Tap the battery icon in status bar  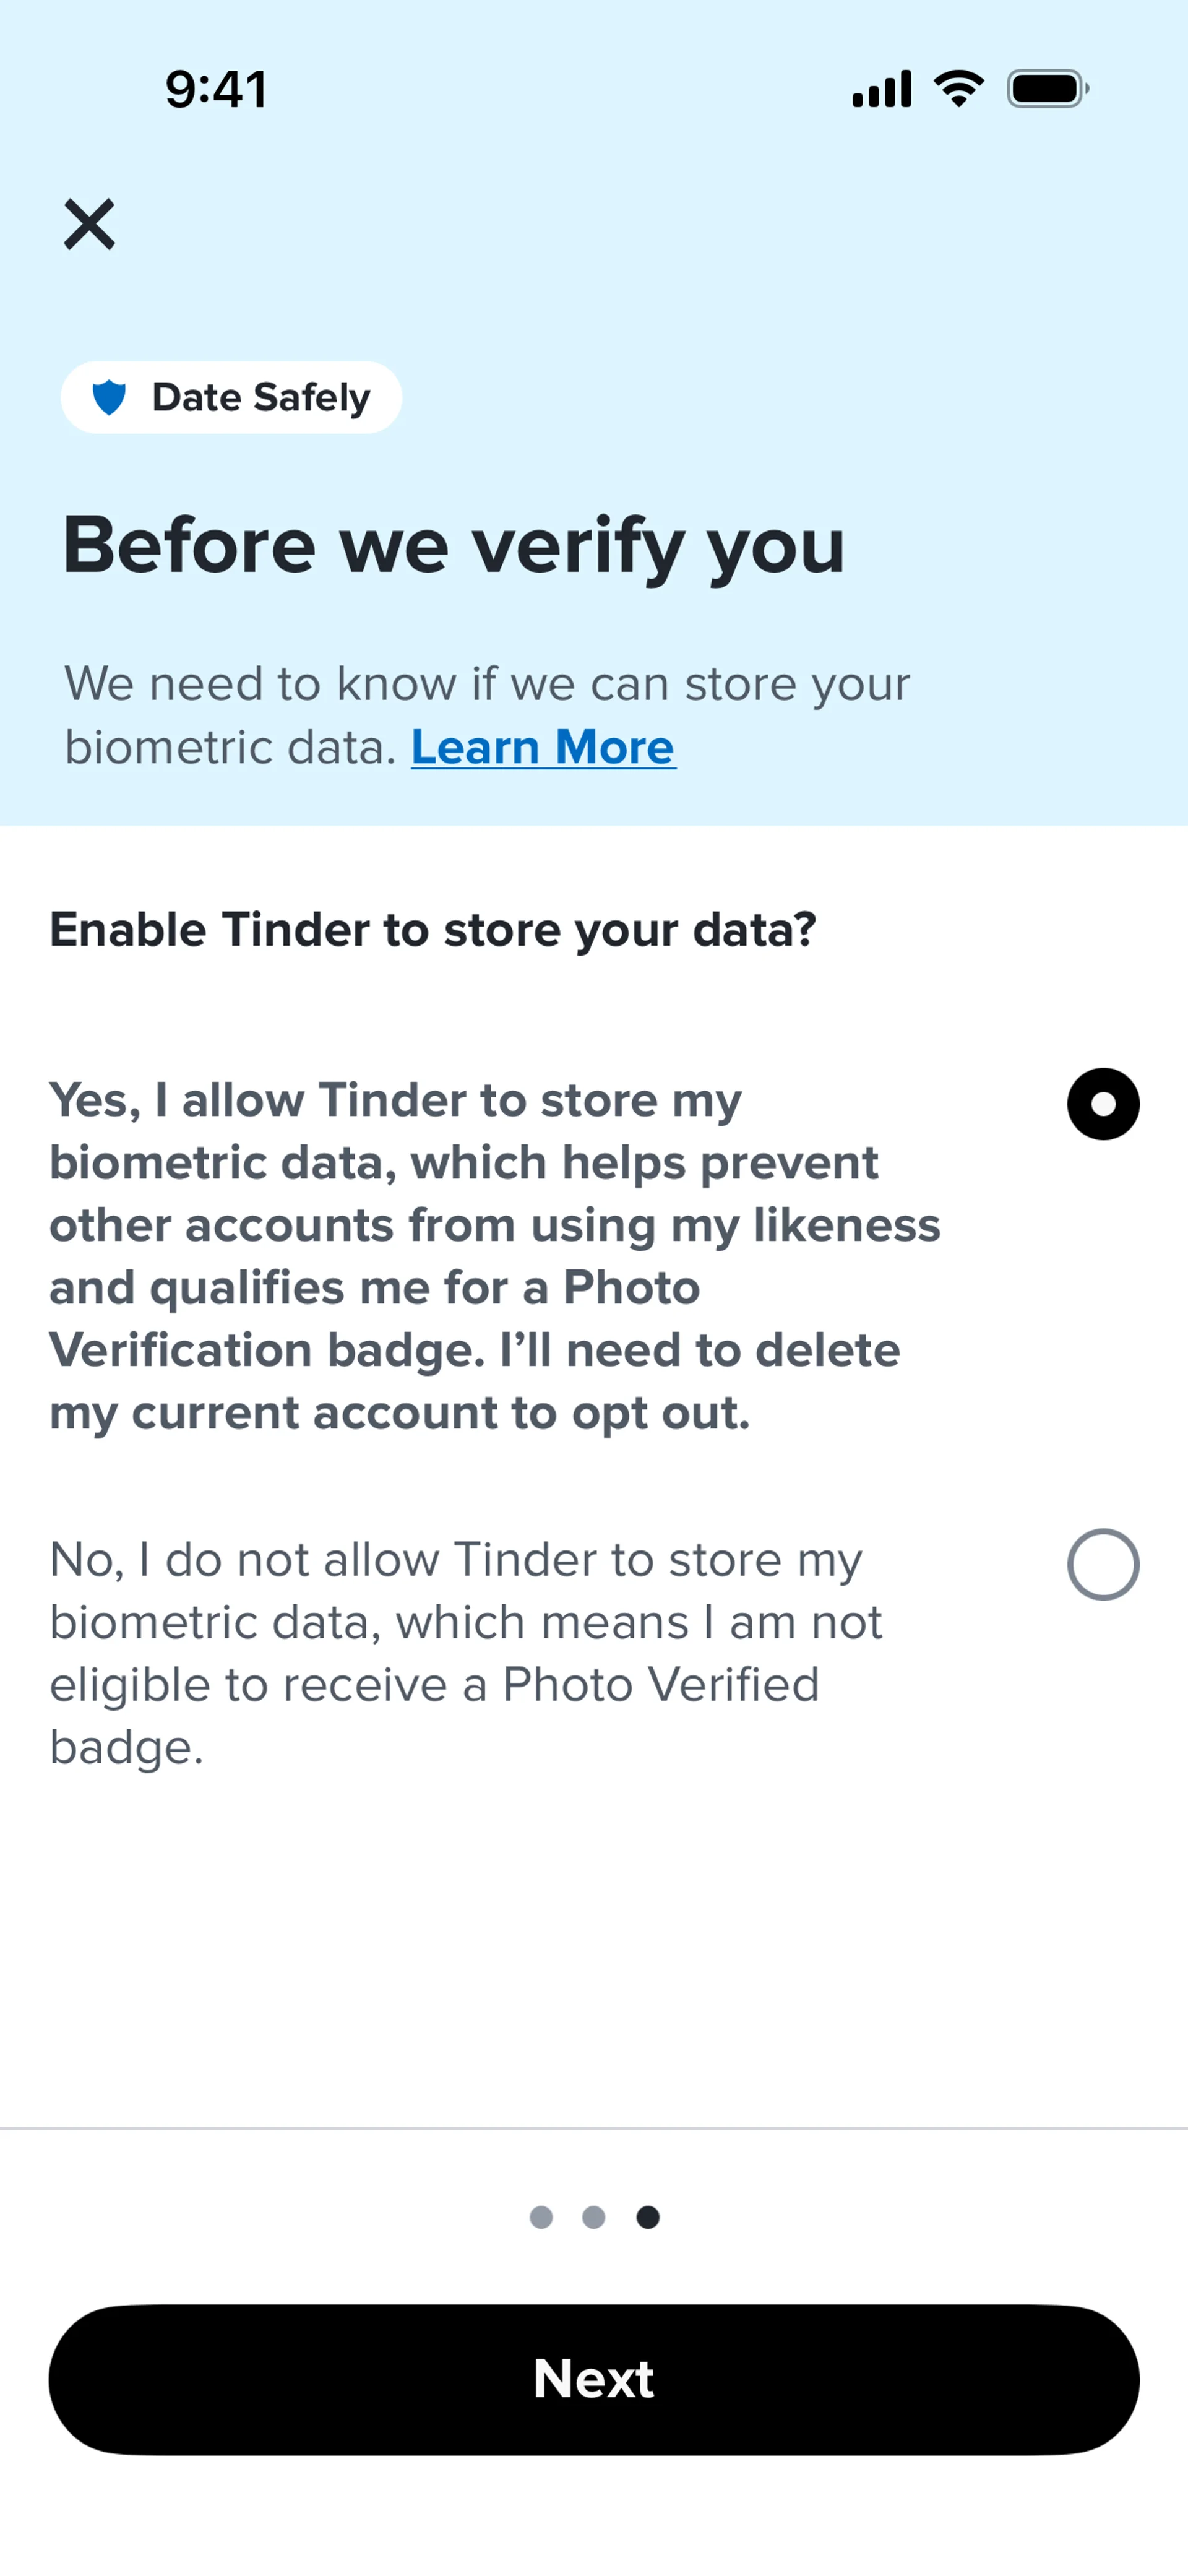[x=1047, y=89]
